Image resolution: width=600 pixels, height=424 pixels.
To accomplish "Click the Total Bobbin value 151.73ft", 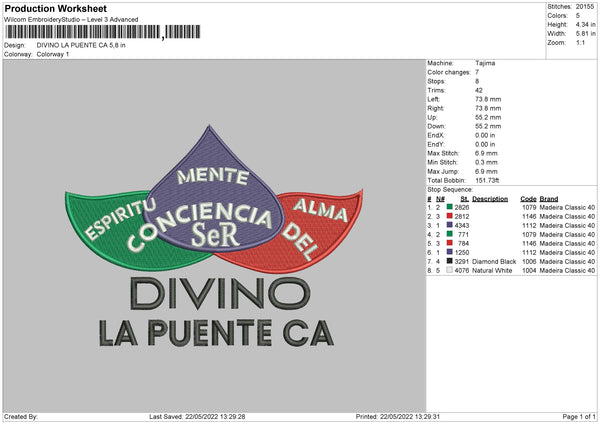I will pyautogui.click(x=487, y=180).
